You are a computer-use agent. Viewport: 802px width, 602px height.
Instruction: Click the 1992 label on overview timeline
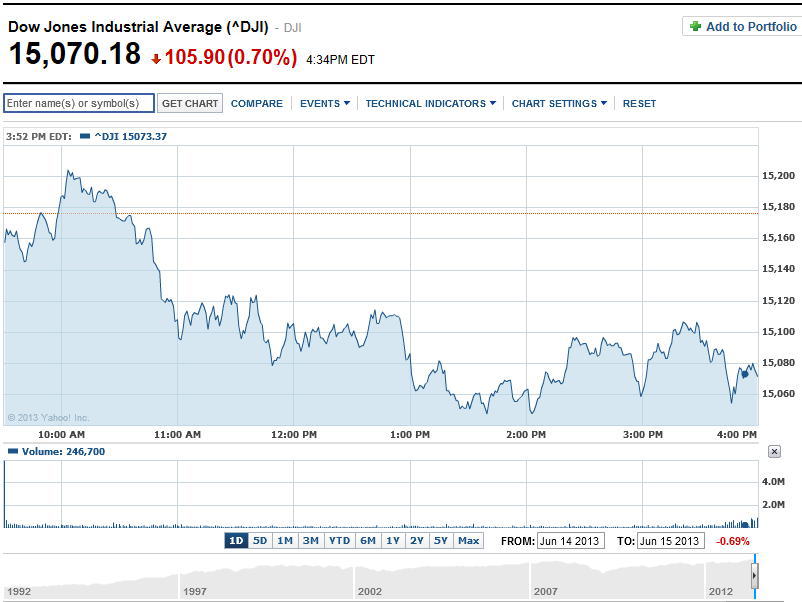coord(19,591)
